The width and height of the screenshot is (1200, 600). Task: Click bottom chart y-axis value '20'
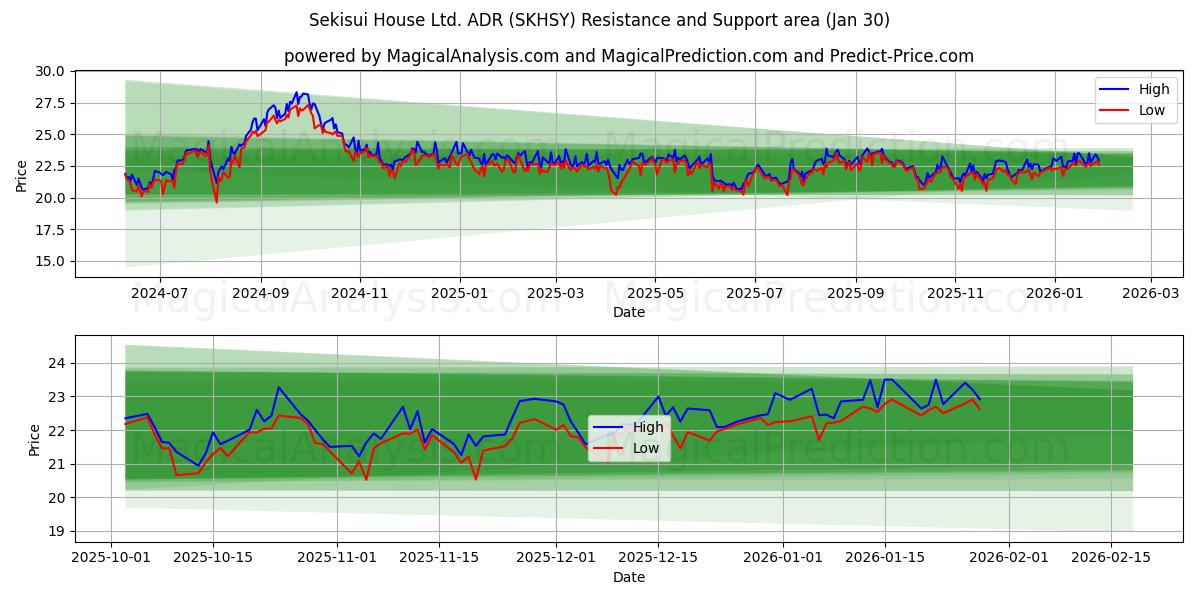58,498
